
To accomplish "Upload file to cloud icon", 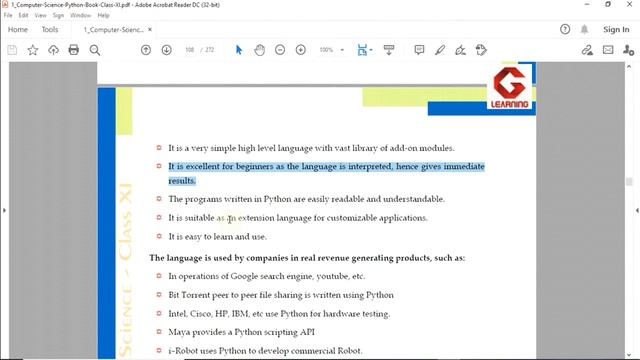I will tap(53, 50).
